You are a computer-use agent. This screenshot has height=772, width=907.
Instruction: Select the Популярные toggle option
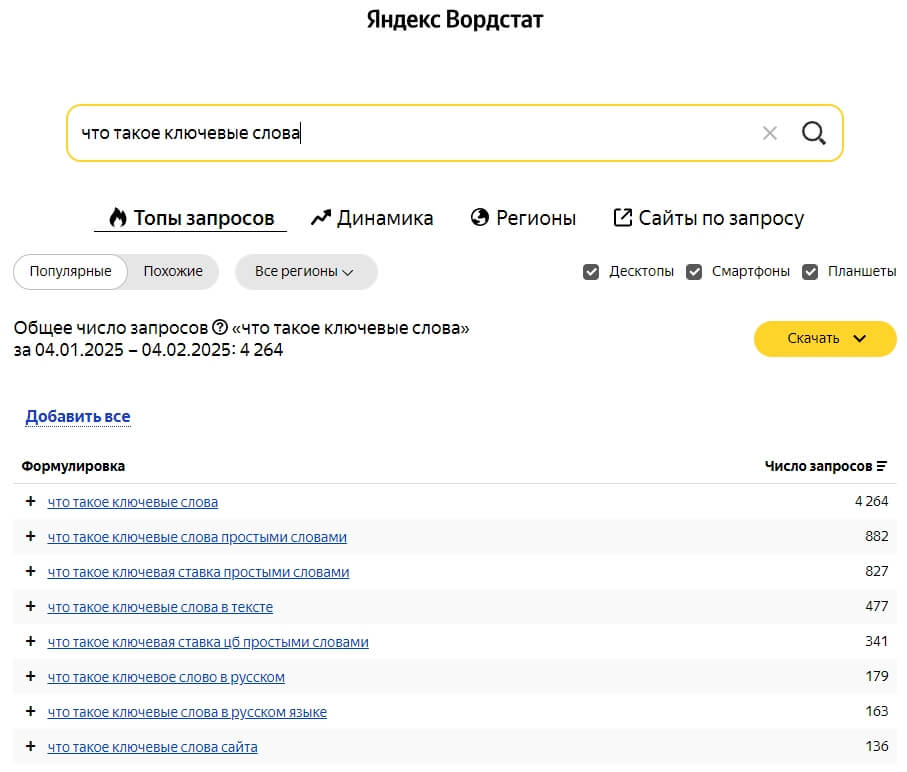pos(70,272)
